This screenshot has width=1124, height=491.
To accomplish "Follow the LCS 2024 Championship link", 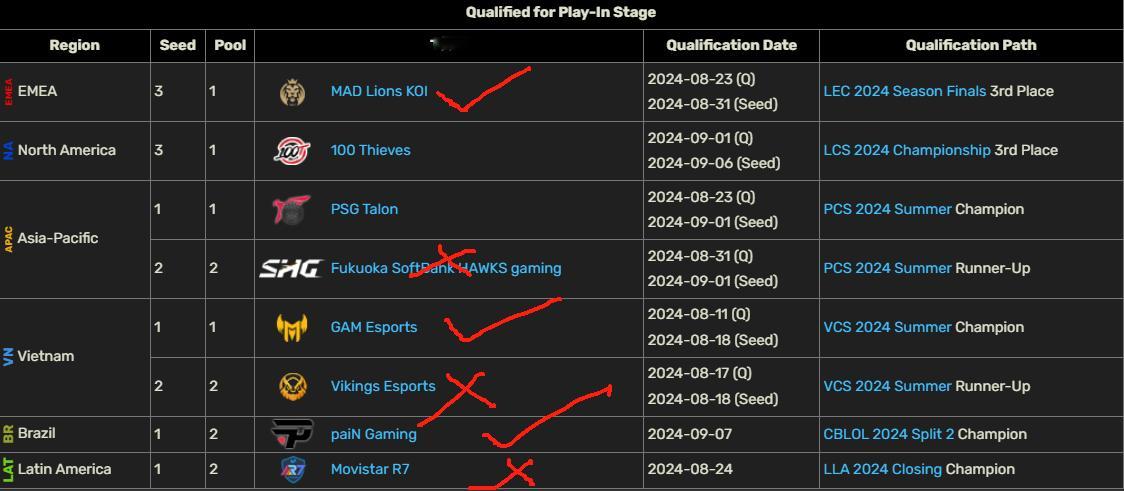I will pos(907,150).
